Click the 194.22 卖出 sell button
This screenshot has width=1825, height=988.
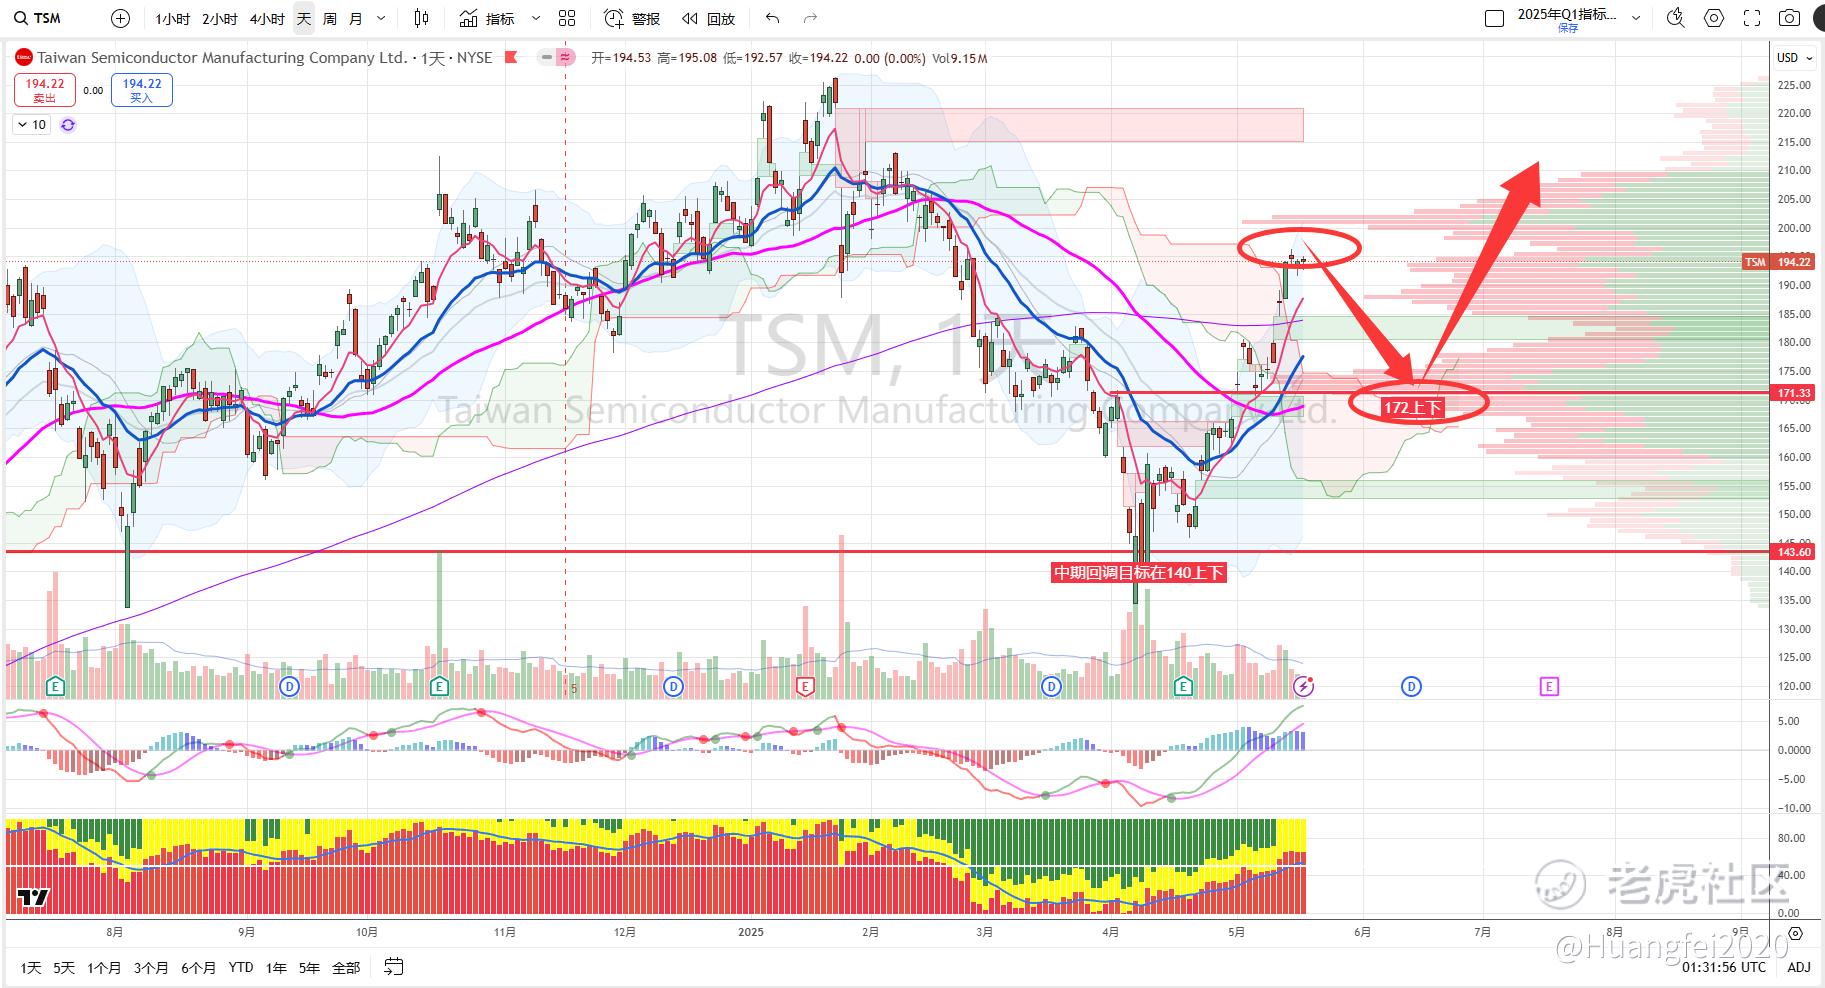coord(44,90)
